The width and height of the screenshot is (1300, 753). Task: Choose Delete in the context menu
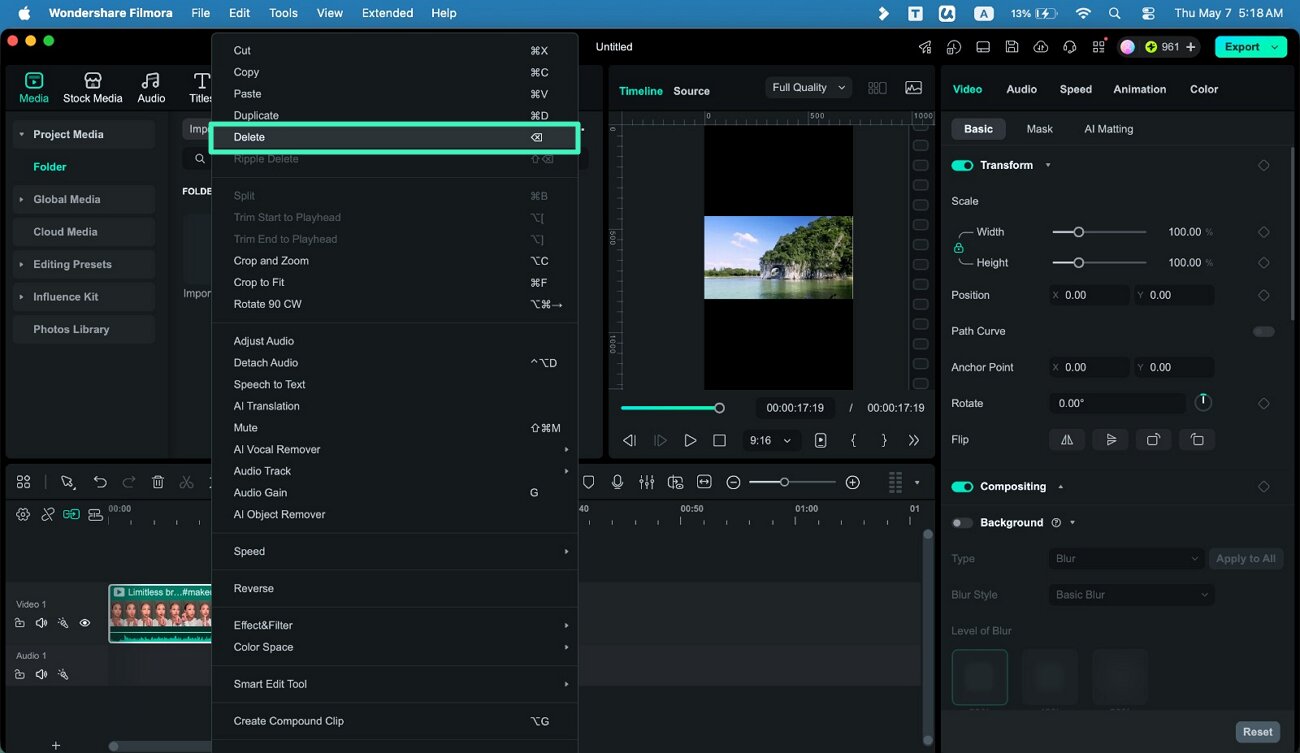click(x=394, y=137)
